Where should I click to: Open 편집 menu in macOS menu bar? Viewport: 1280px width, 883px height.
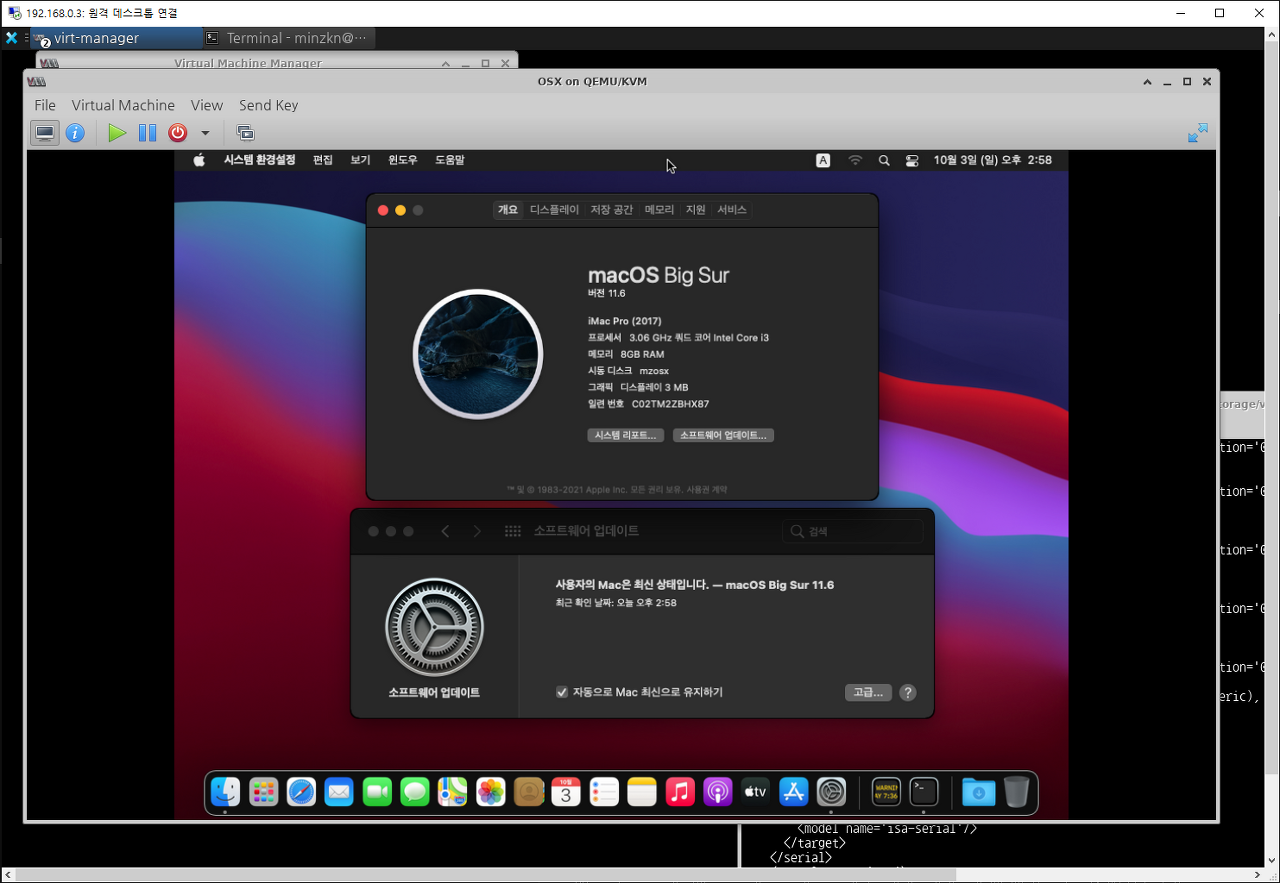322,160
